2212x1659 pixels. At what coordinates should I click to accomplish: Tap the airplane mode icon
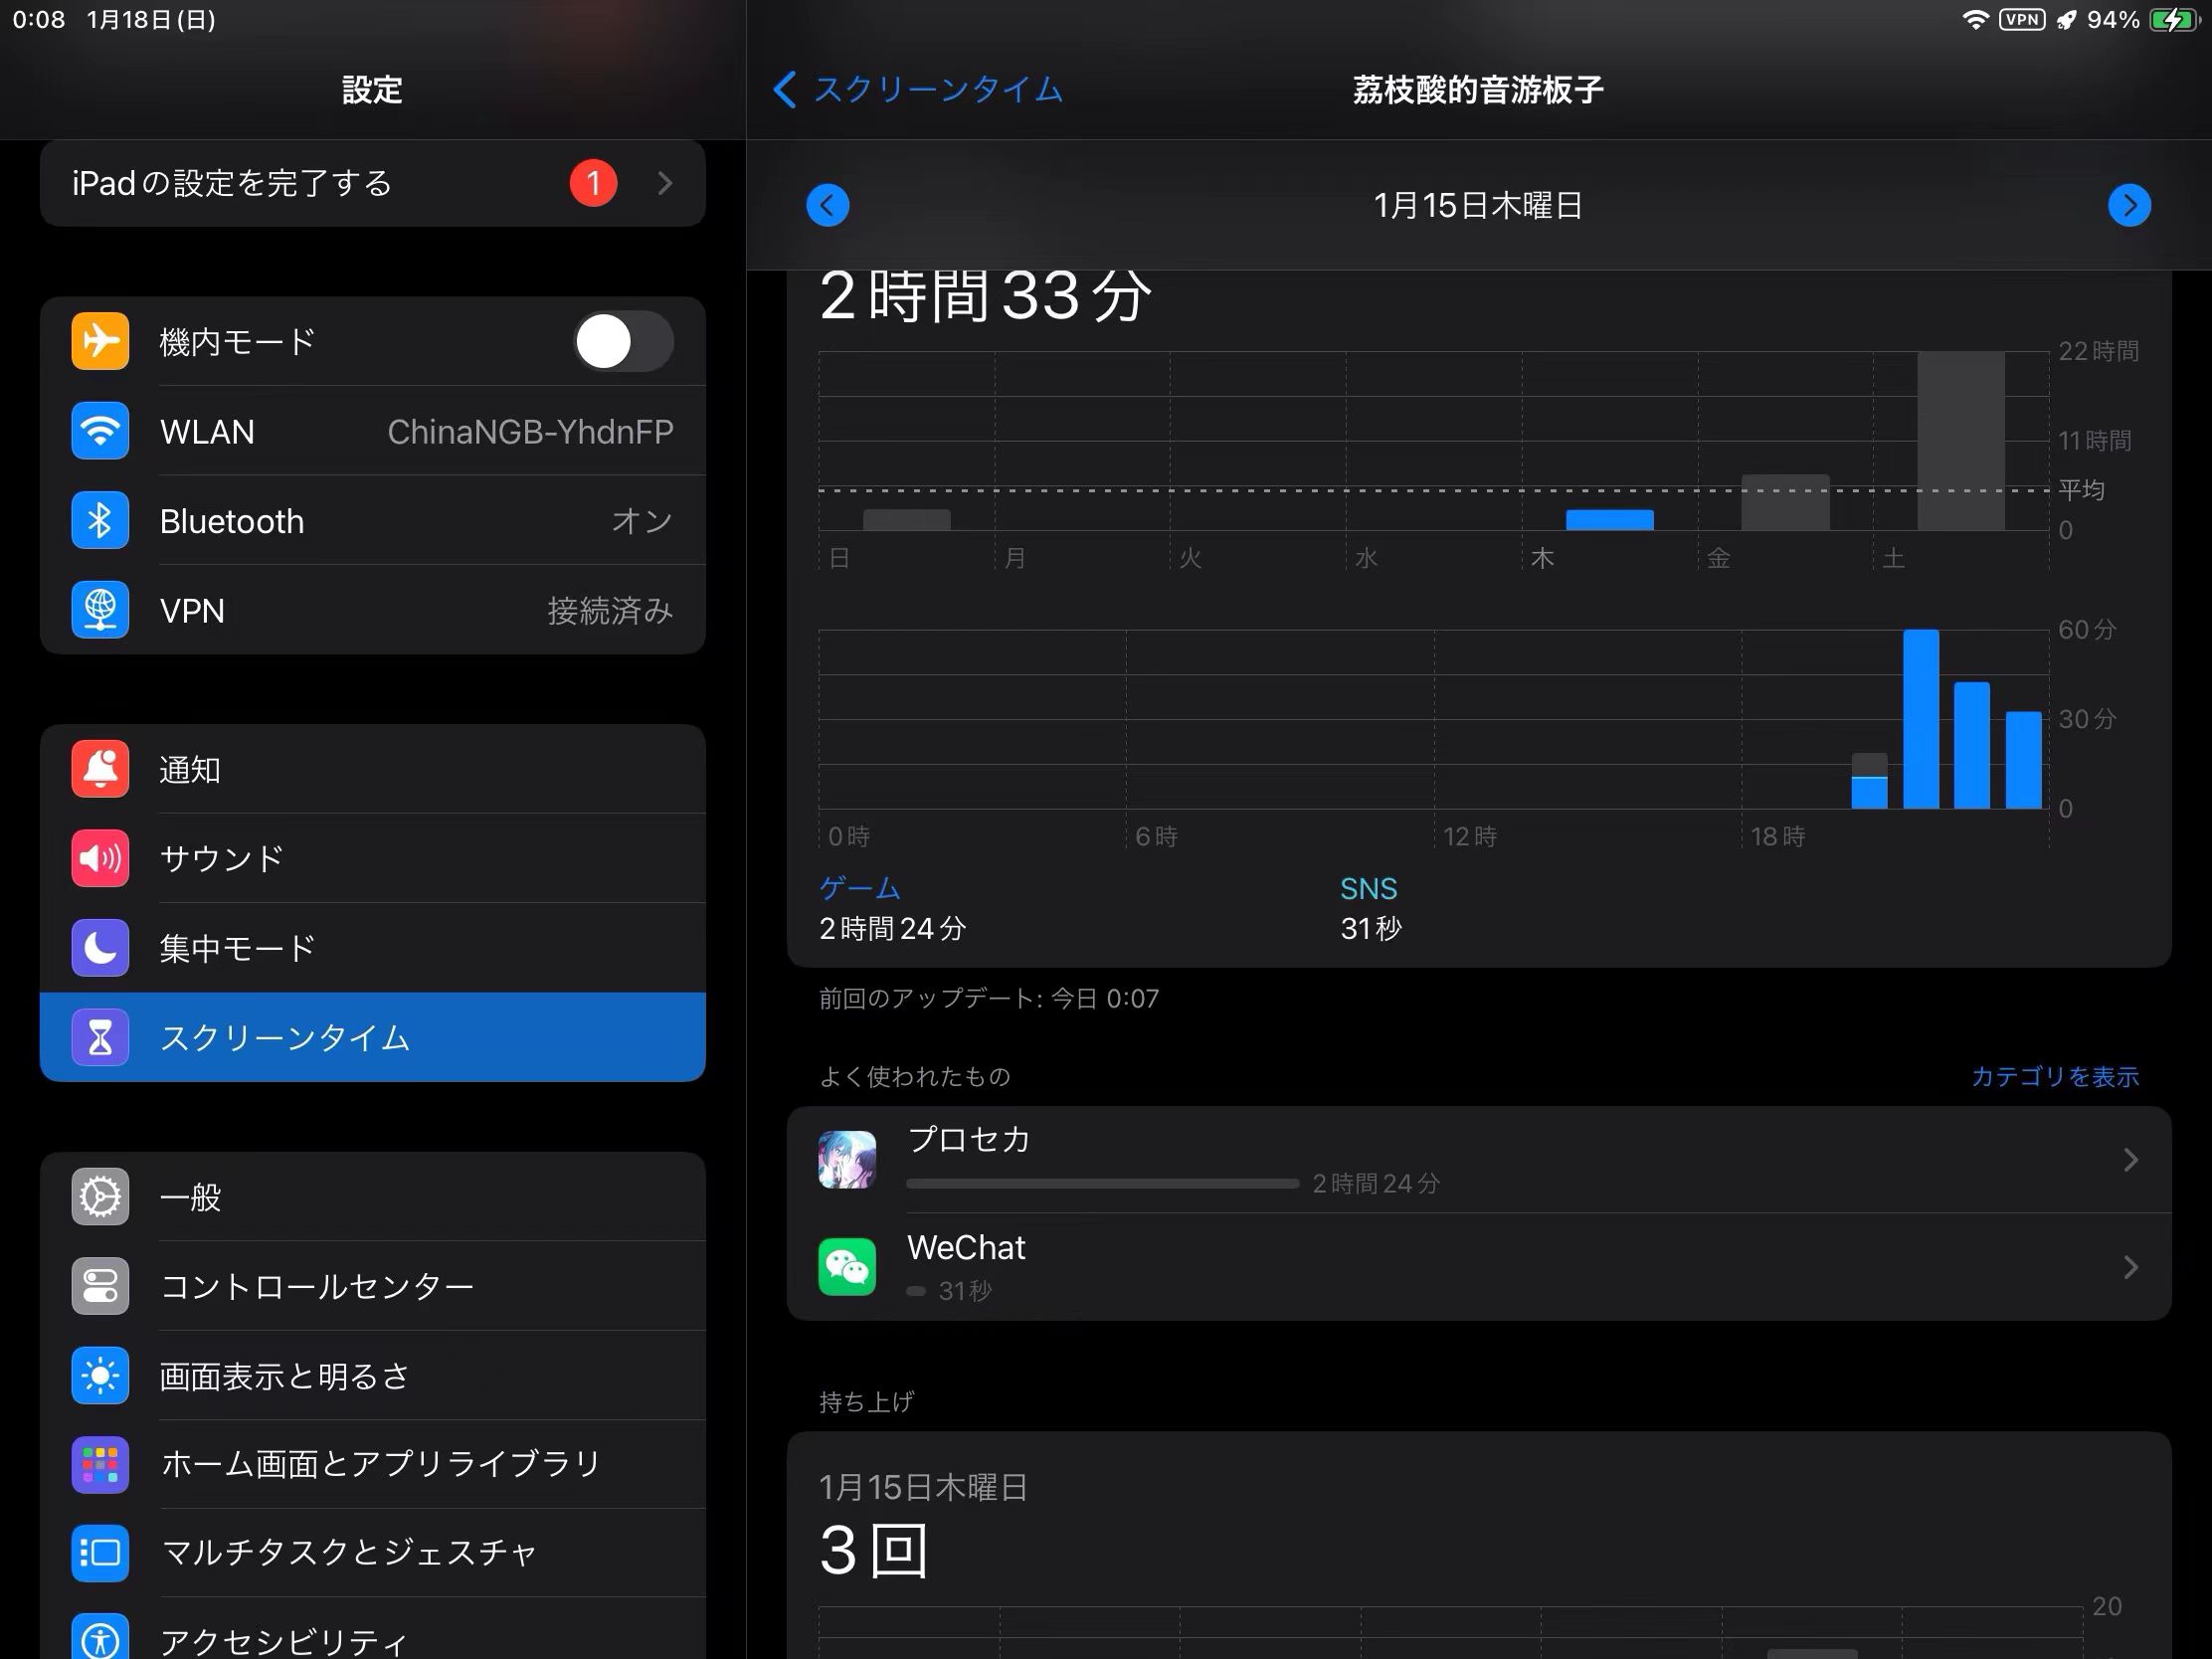pyautogui.click(x=100, y=341)
